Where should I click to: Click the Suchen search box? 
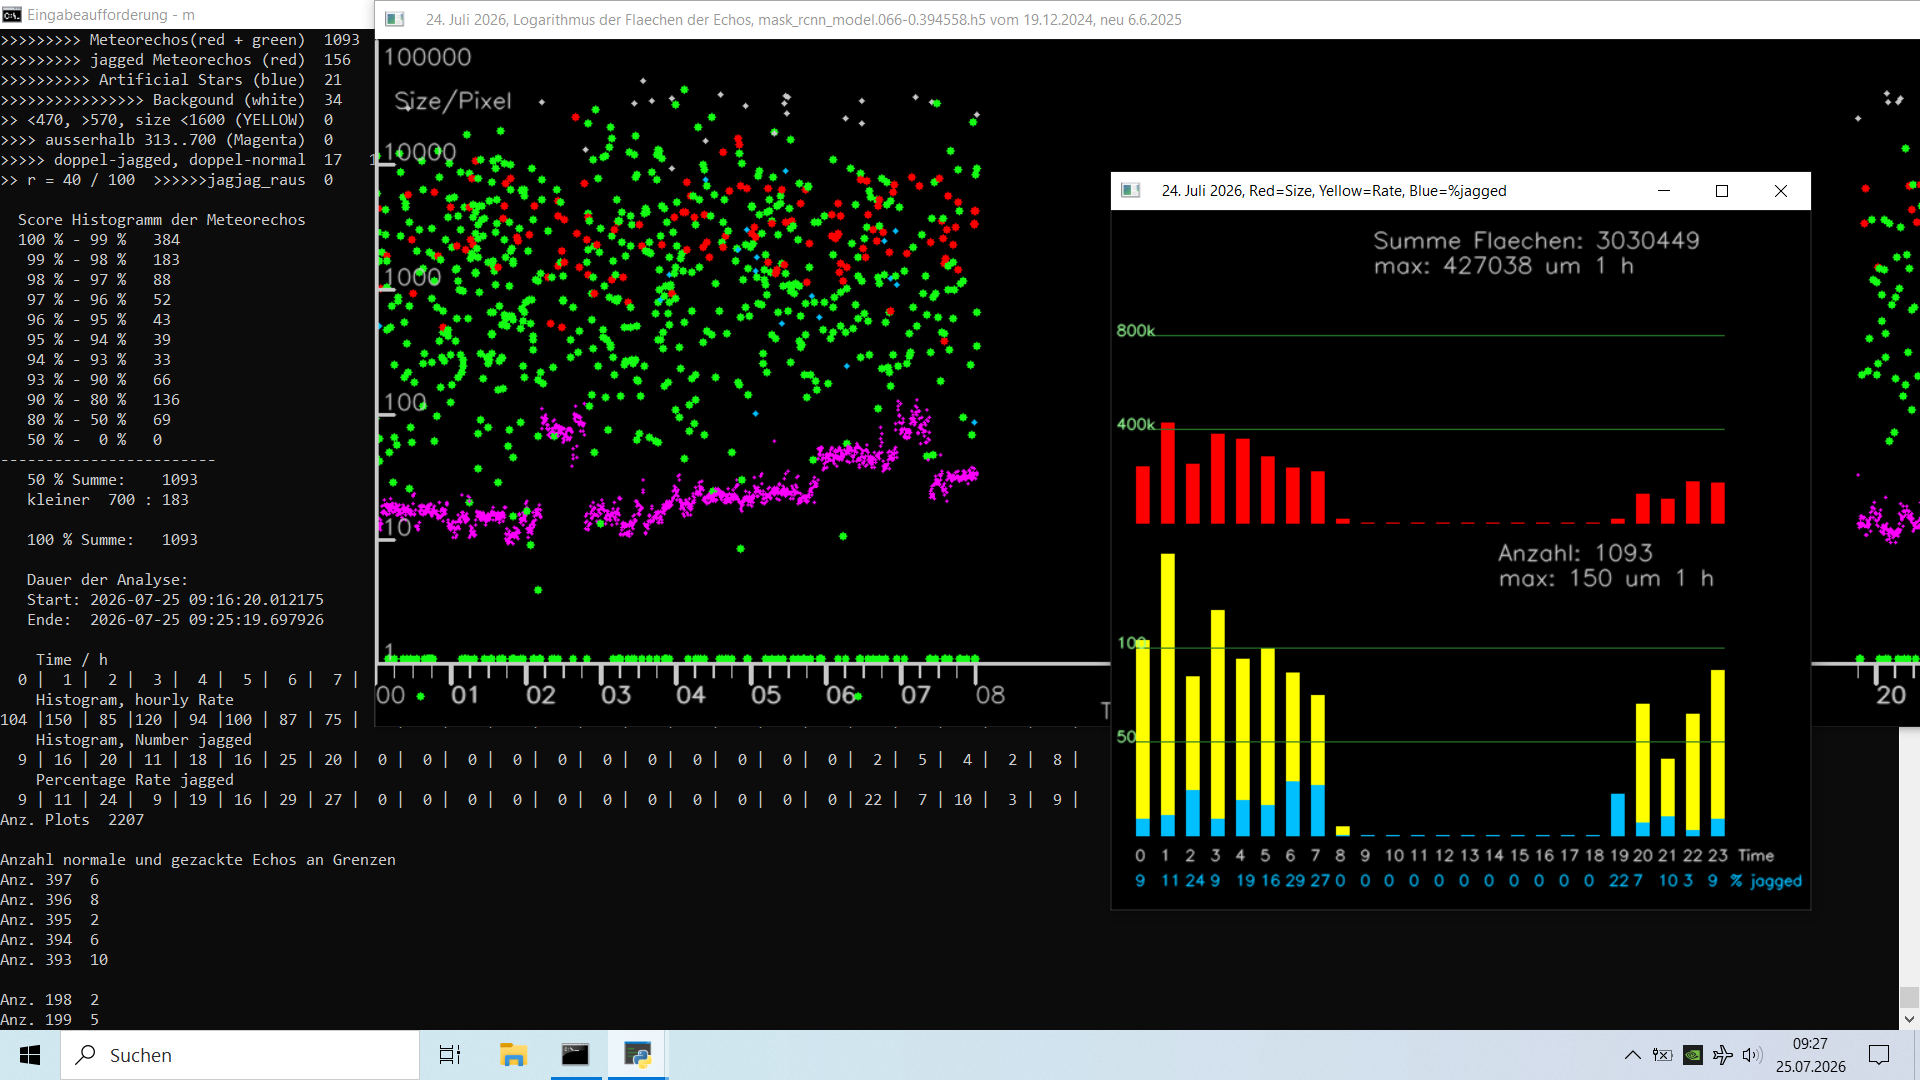[x=240, y=1055]
